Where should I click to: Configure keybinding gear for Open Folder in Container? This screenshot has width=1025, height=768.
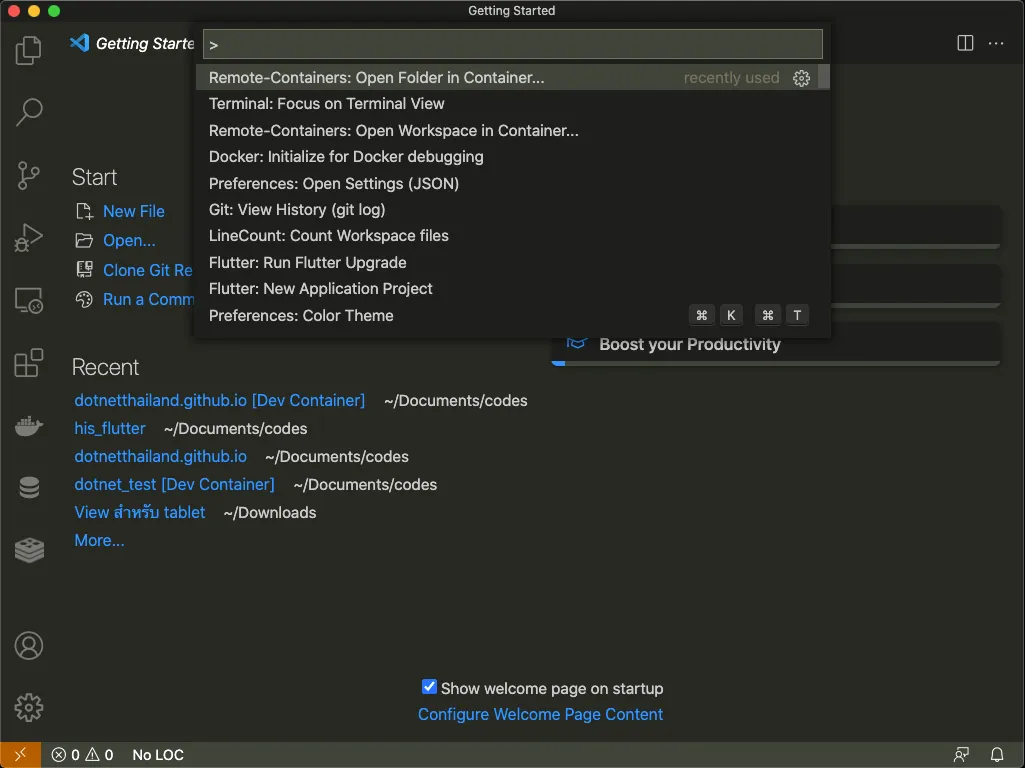point(801,78)
